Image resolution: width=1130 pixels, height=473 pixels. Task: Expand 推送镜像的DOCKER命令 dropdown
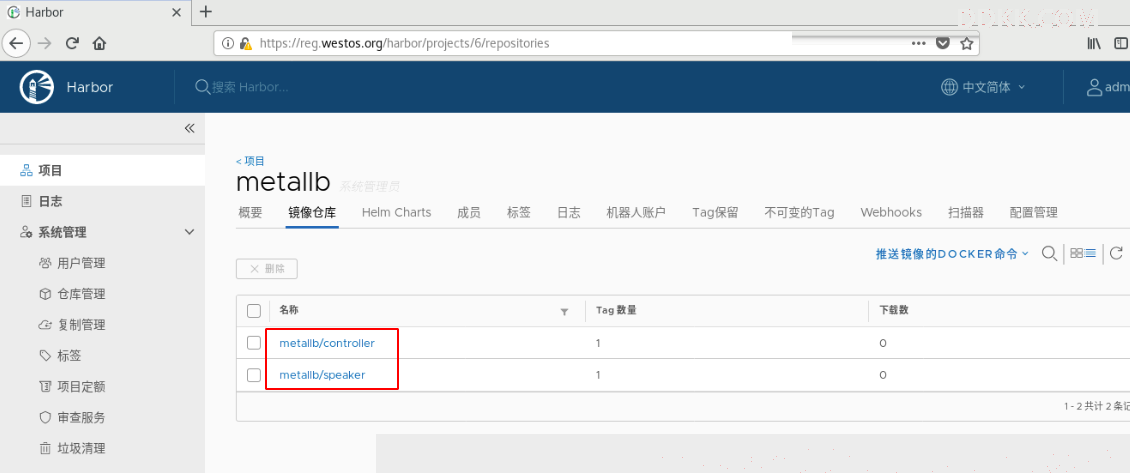(x=952, y=254)
